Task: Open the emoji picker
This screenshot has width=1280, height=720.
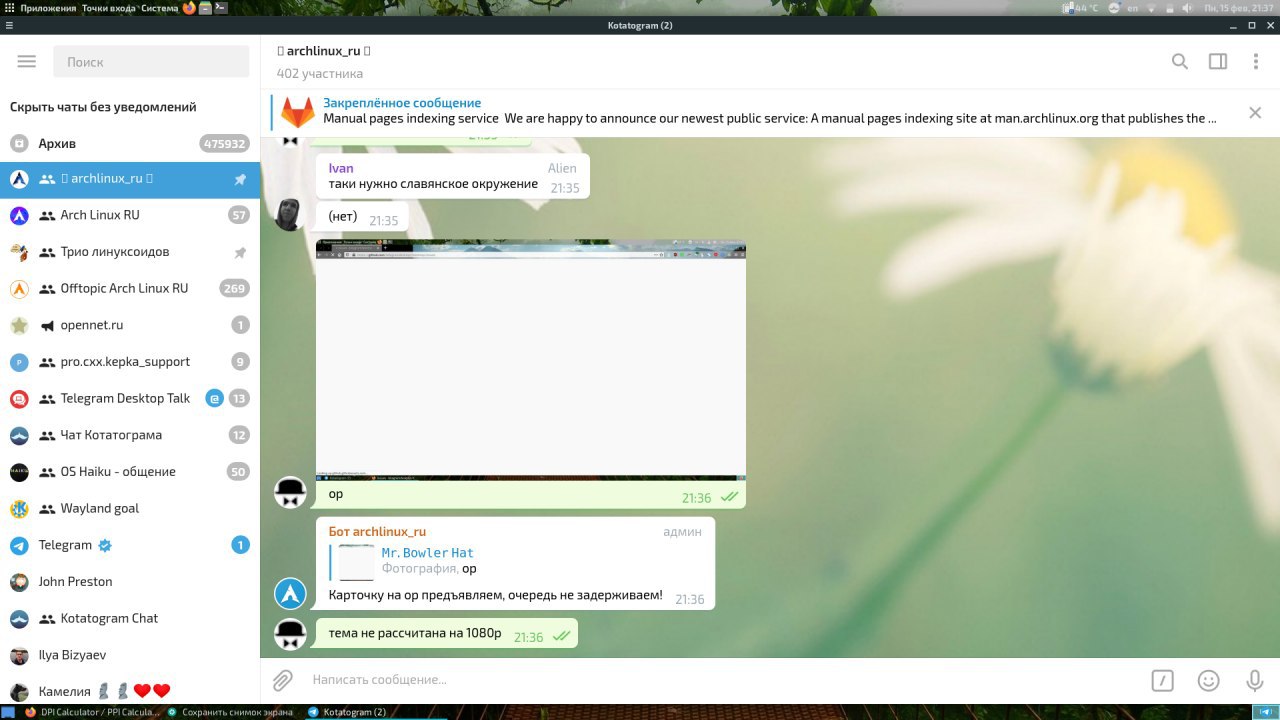Action: [1208, 681]
